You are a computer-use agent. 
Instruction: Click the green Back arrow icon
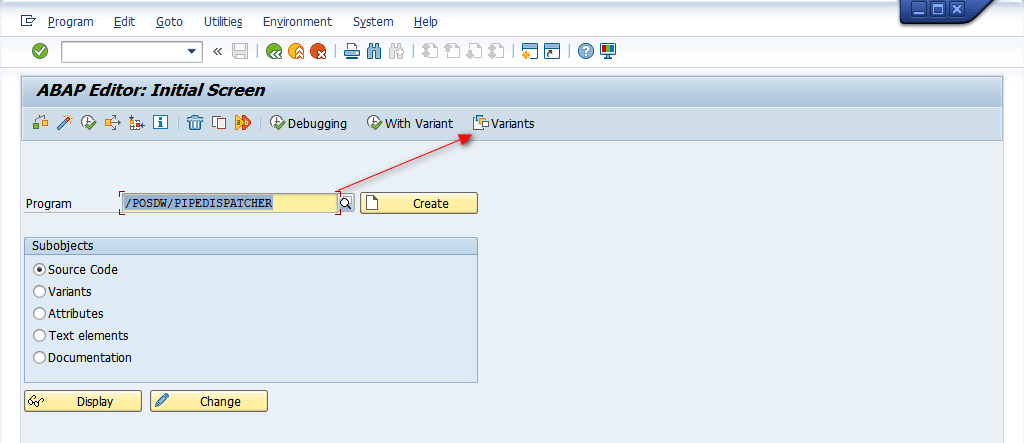click(273, 51)
